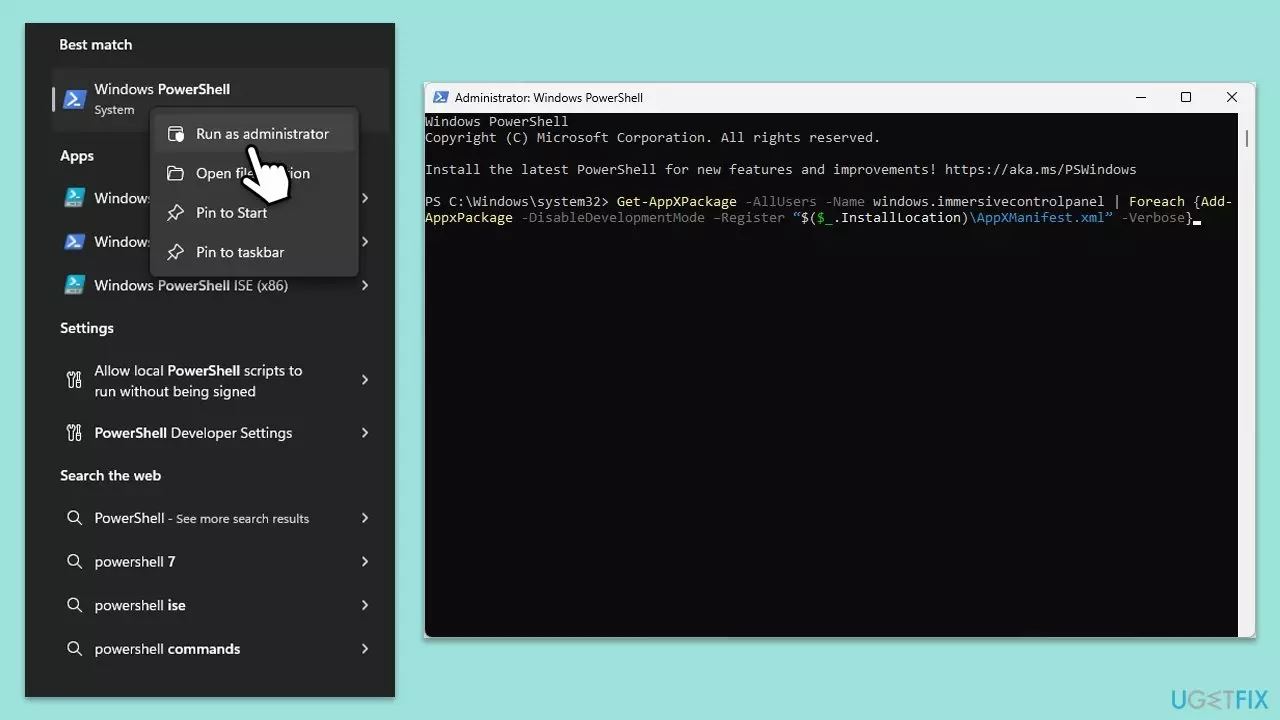Expand the Windows PowerShell ISE (x86) chevron
Screen dimensions: 1280x720
365,286
